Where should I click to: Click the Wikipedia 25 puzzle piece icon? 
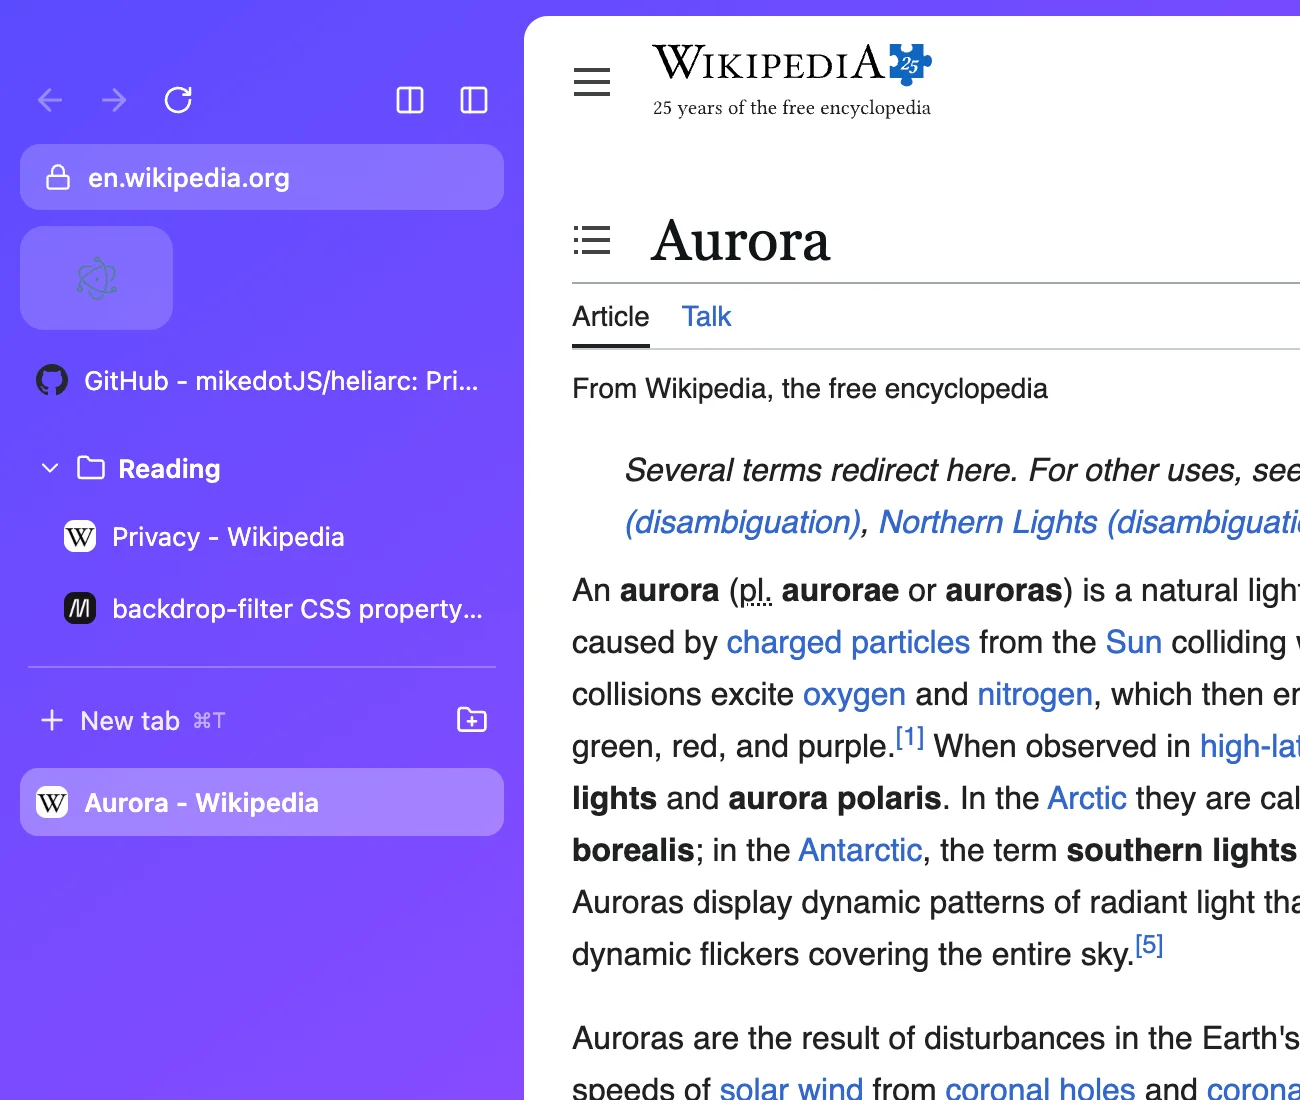point(910,64)
